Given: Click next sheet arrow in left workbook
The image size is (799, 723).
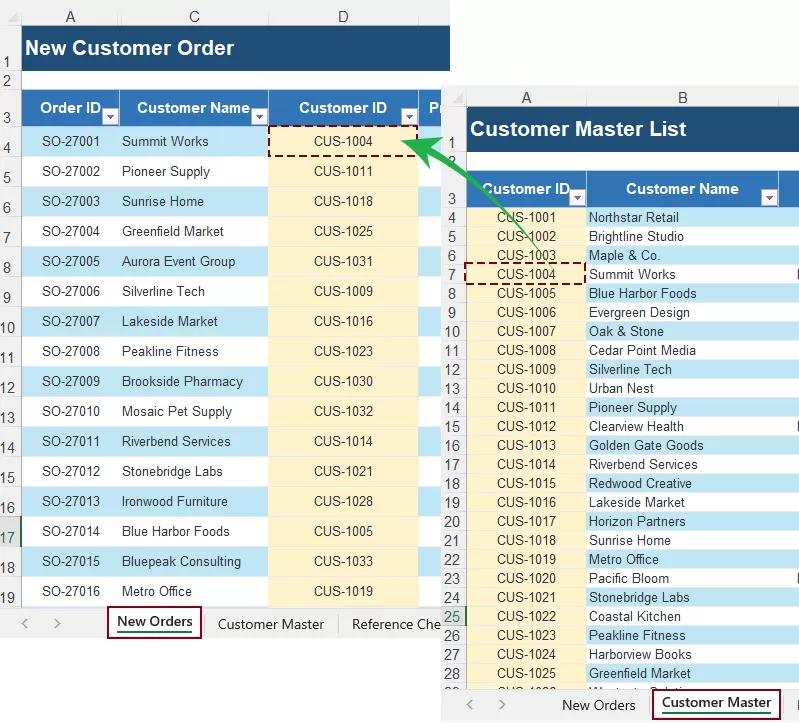Looking at the screenshot, I should (57, 623).
